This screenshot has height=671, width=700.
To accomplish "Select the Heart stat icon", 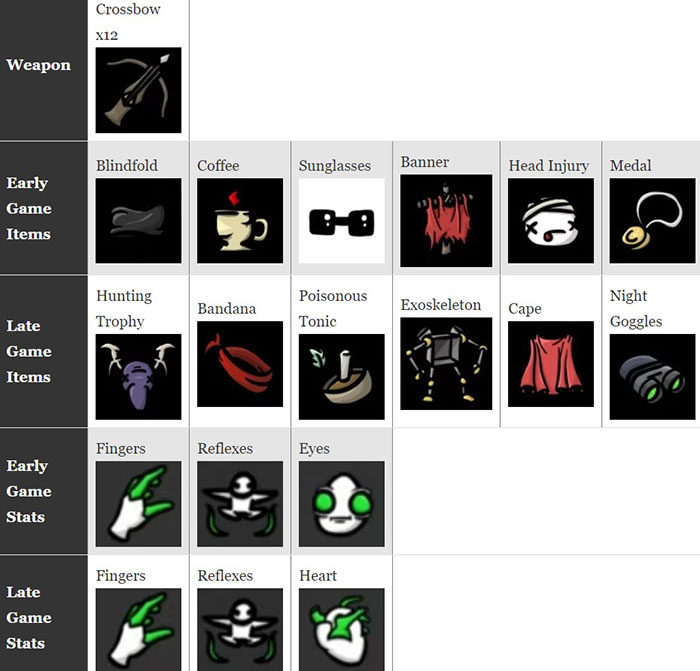I will (342, 629).
